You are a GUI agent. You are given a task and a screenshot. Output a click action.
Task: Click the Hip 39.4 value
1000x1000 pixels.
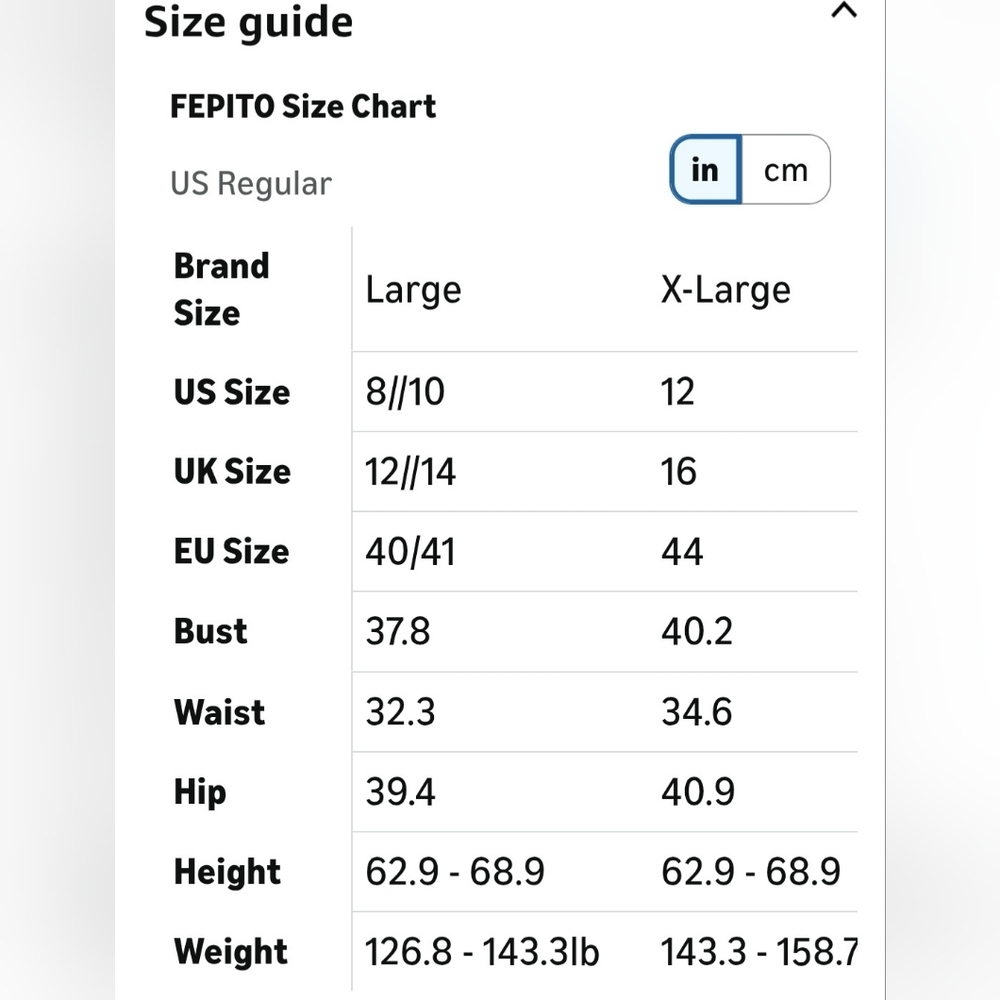(x=401, y=792)
